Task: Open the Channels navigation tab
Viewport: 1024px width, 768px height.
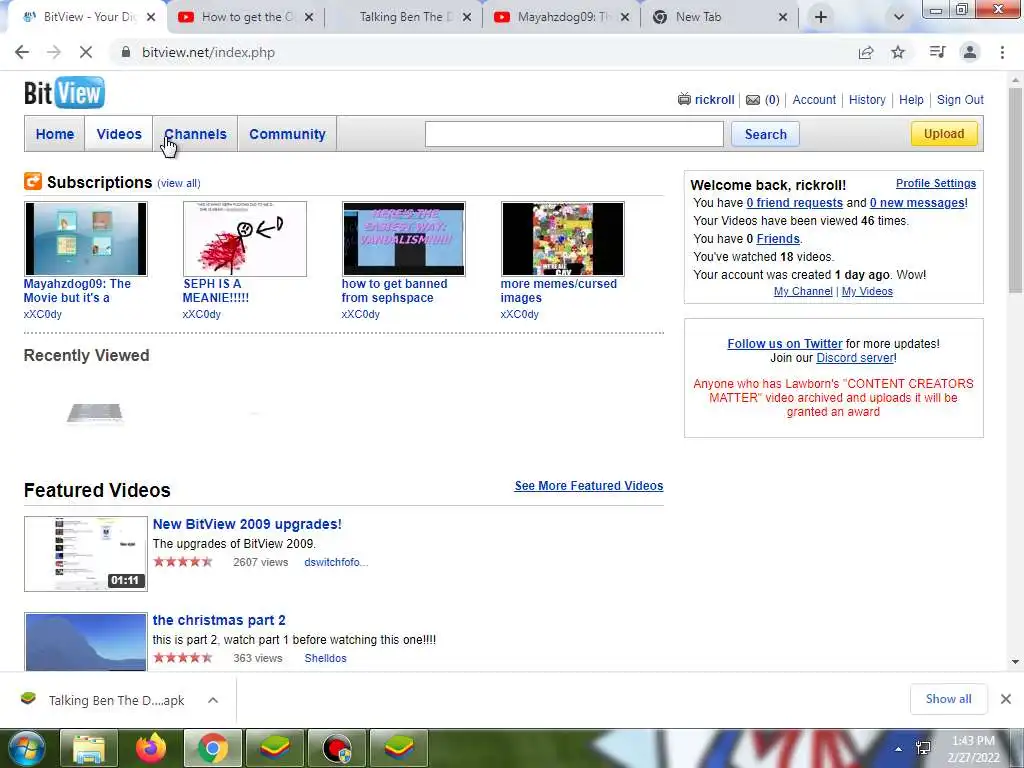Action: 195,134
